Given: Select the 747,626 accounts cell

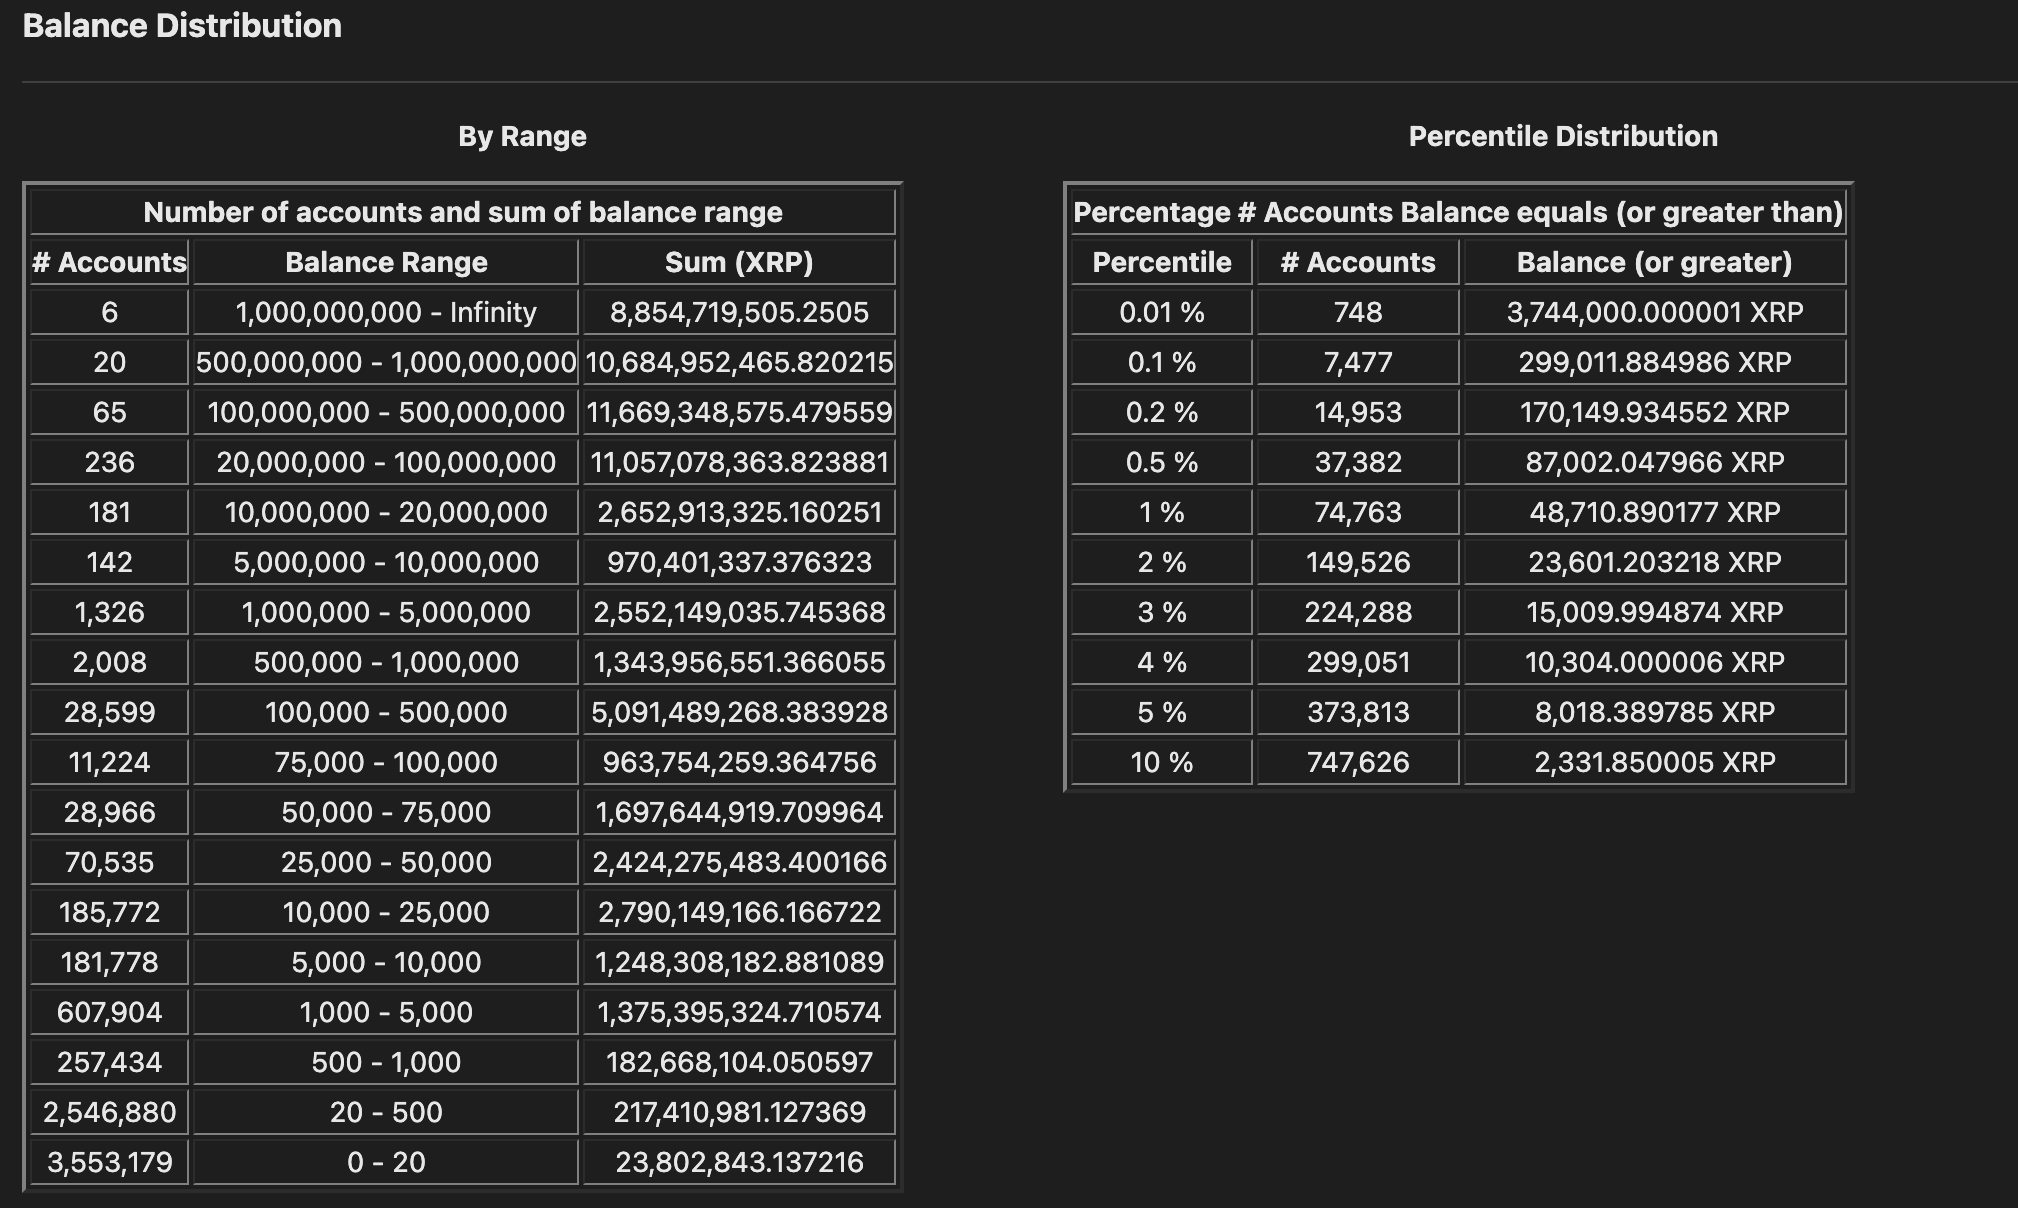Looking at the screenshot, I should click(x=1357, y=762).
